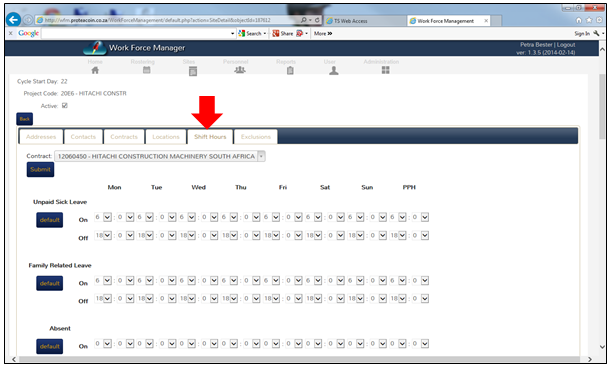The height and width of the screenshot is (368, 609).
Task: Click the horizontal scrollbar at bottom
Action: 299,359
